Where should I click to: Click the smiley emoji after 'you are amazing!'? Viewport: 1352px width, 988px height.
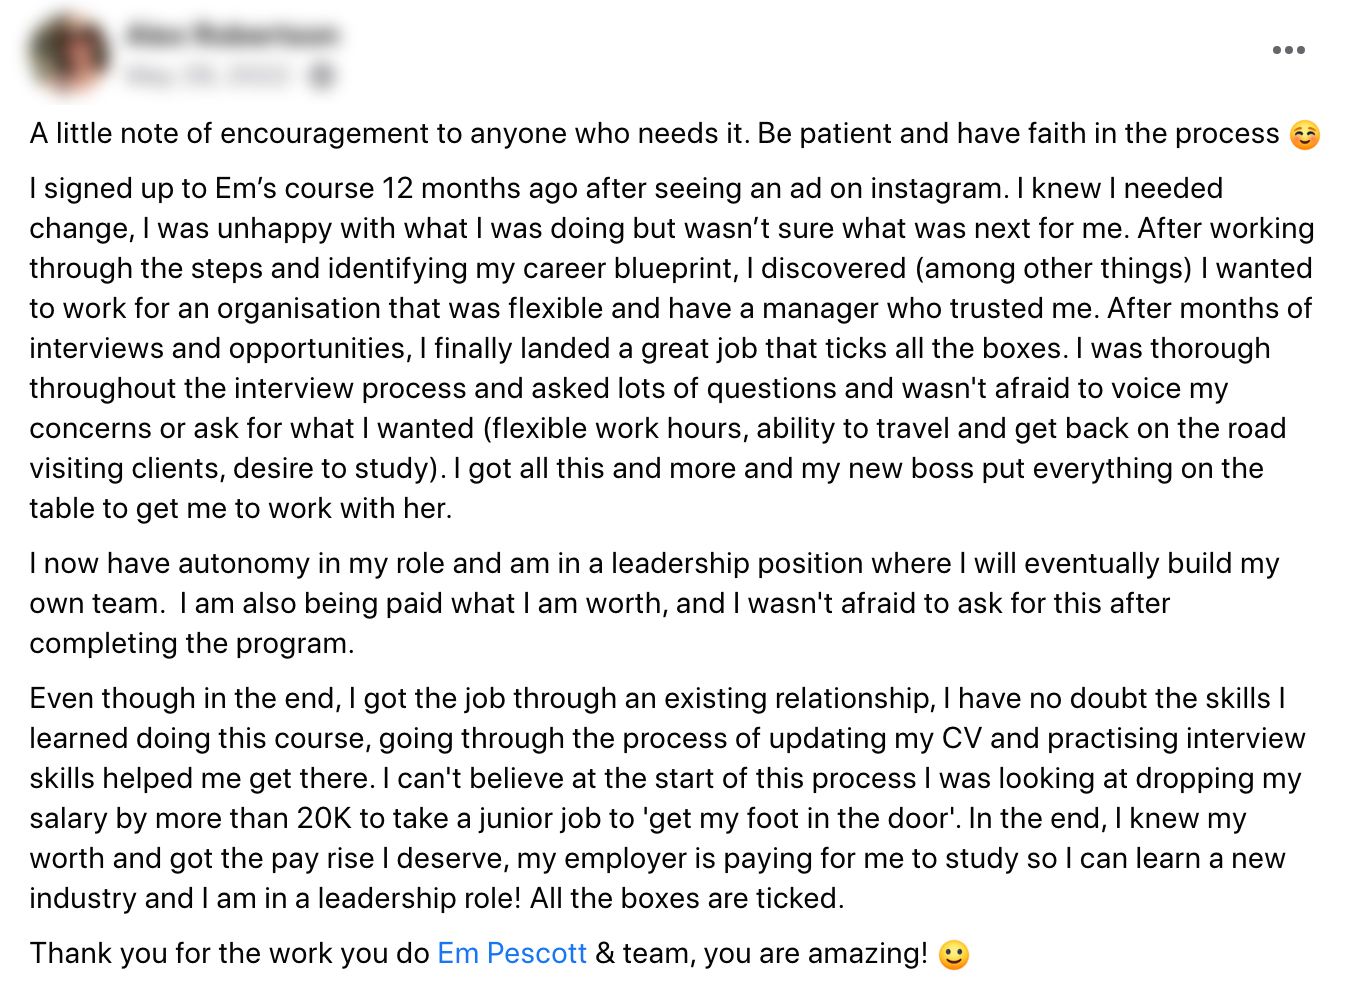[x=954, y=954]
